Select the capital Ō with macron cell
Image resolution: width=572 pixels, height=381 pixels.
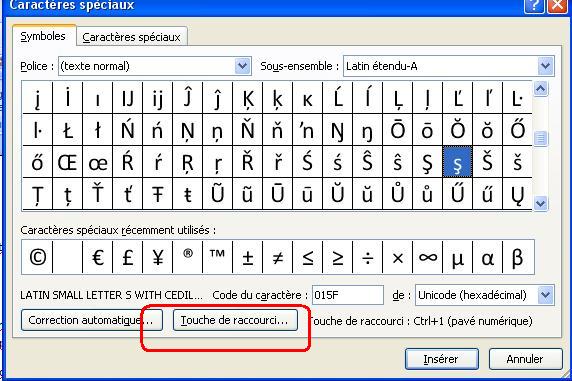coord(397,130)
